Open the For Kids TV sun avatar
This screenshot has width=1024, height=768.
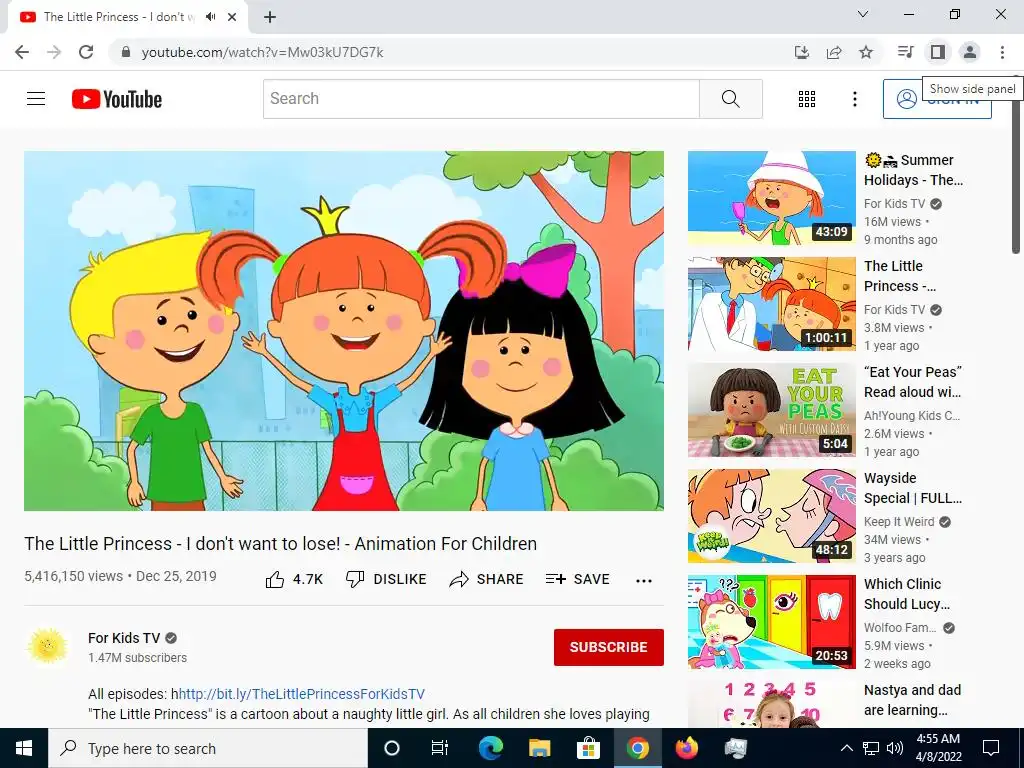point(47,647)
